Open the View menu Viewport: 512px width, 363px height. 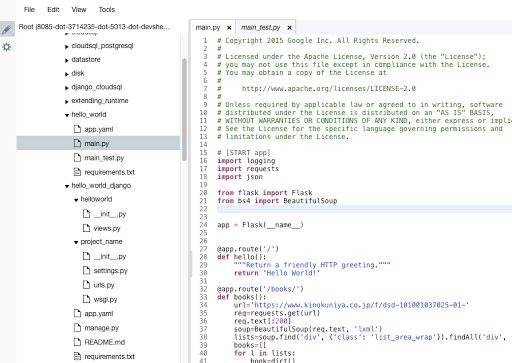click(x=79, y=10)
